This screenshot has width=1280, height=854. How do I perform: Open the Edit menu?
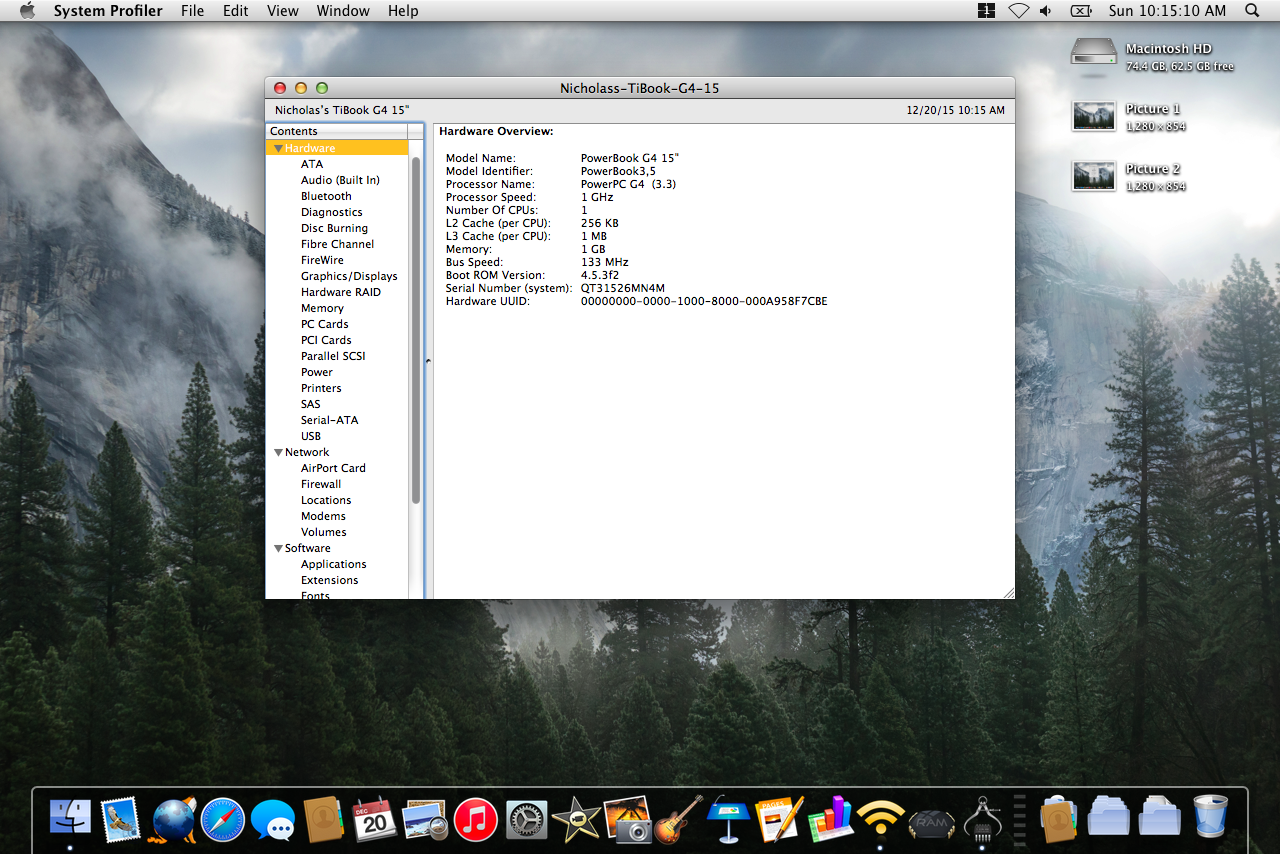click(x=236, y=11)
